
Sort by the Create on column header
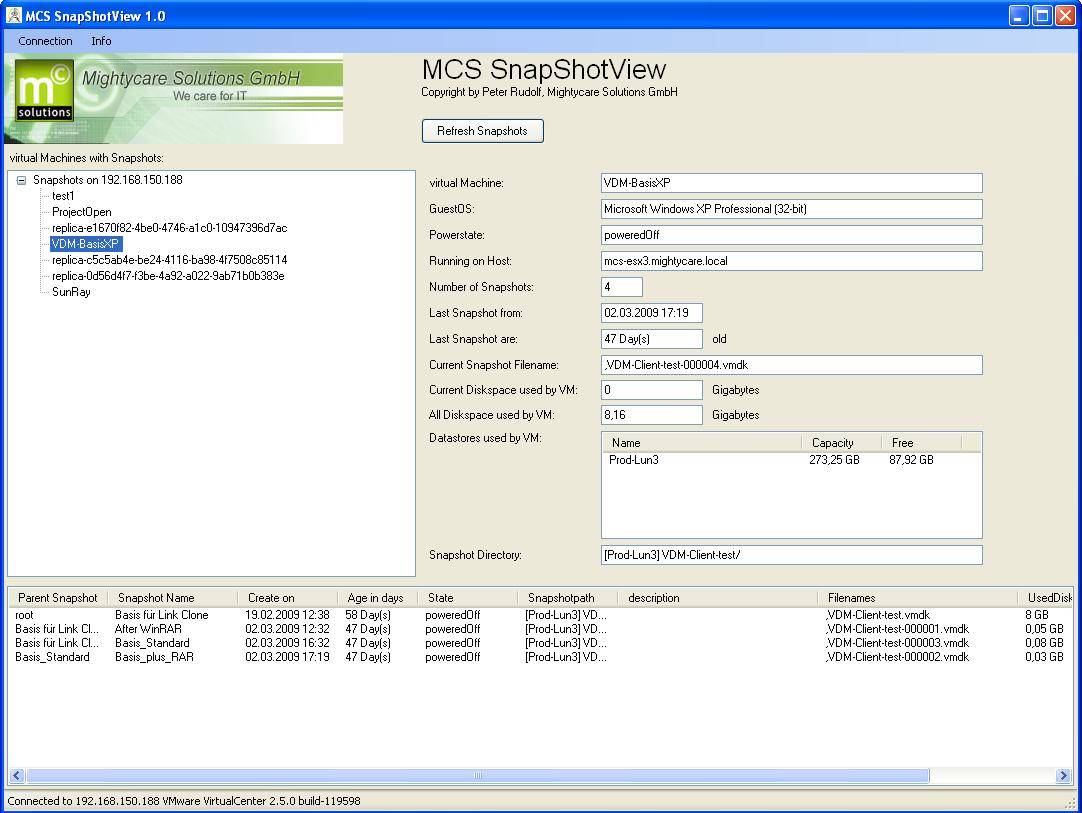click(x=288, y=598)
